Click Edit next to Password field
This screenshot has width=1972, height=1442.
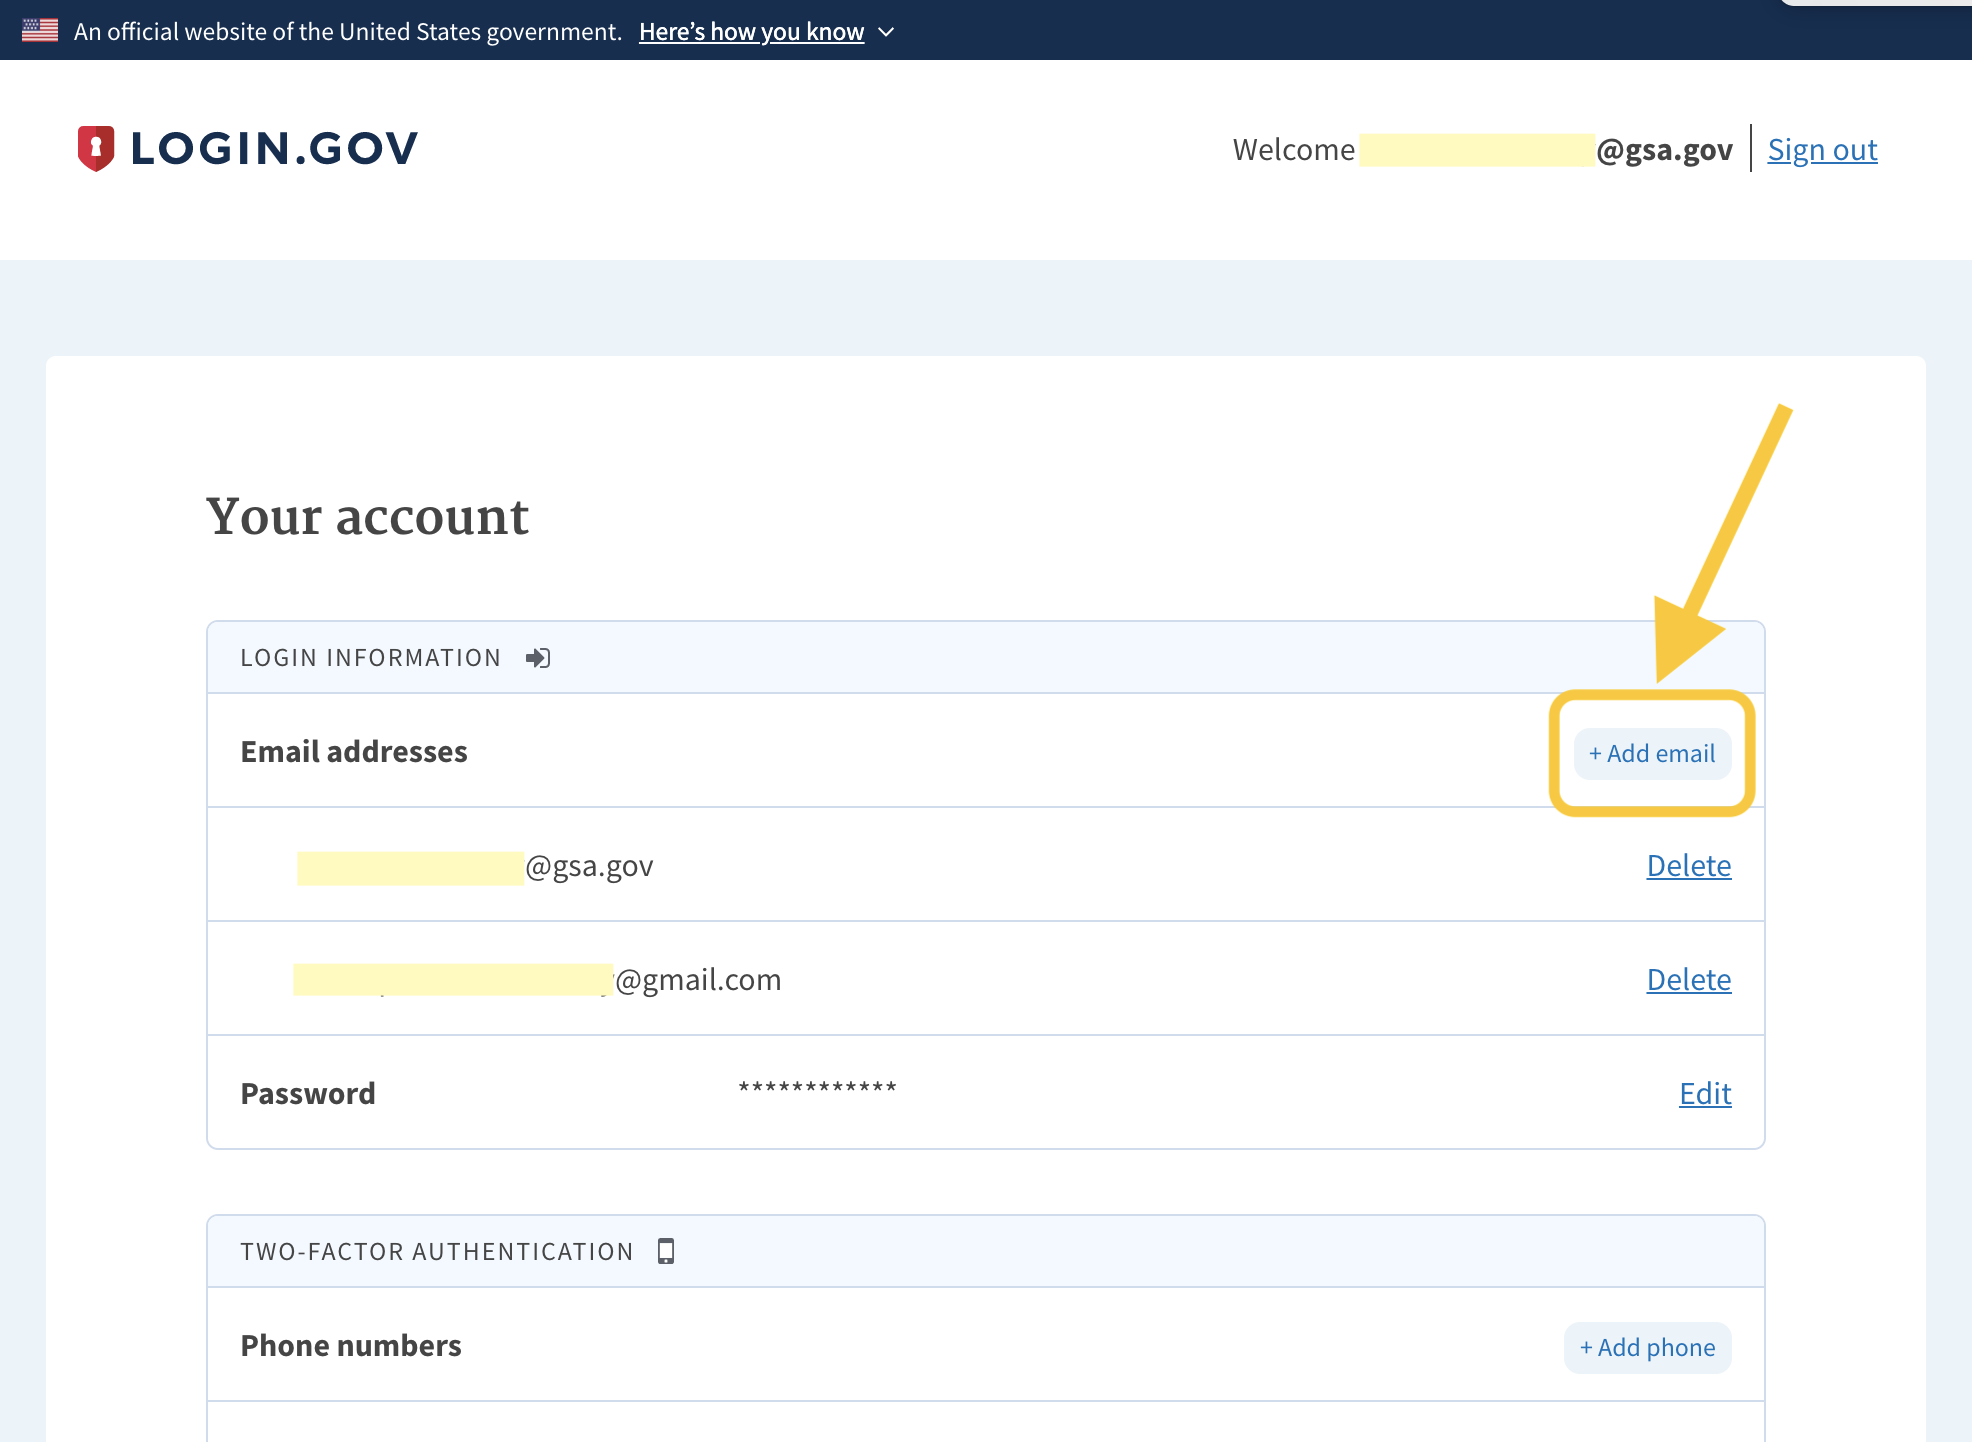(1704, 1091)
